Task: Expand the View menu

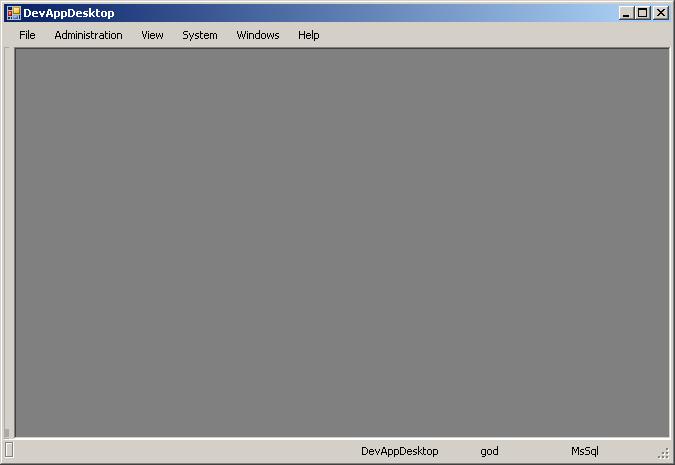Action: pyautogui.click(x=152, y=35)
